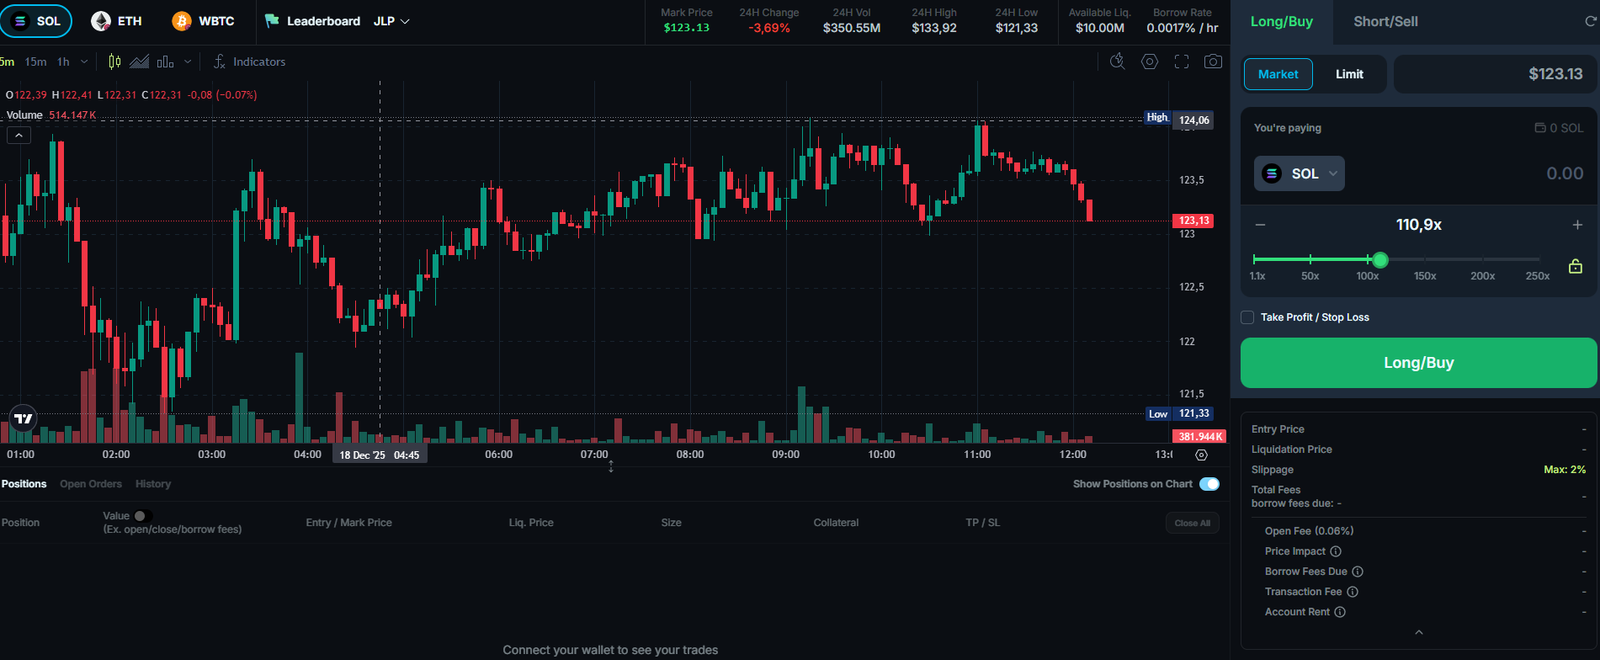Screen dimensions: 1600x660
Task: Enter fullscreen chart mode
Action: [x=1181, y=62]
